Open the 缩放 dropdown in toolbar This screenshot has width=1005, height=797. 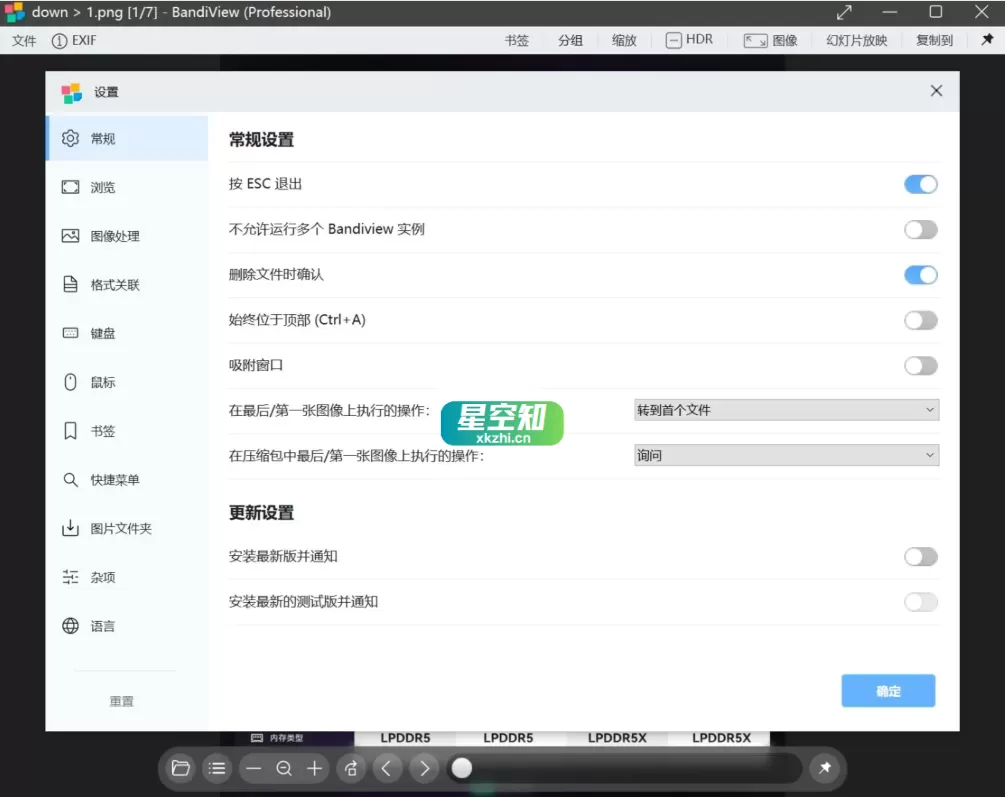[x=623, y=40]
